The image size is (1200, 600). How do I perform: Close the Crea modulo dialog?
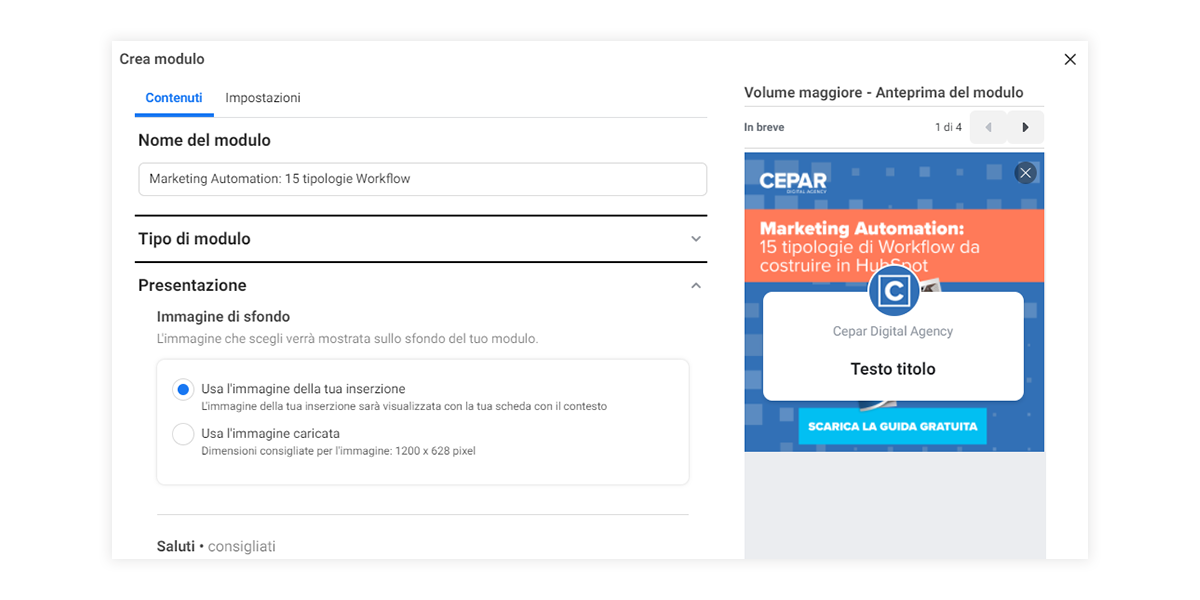1070,59
